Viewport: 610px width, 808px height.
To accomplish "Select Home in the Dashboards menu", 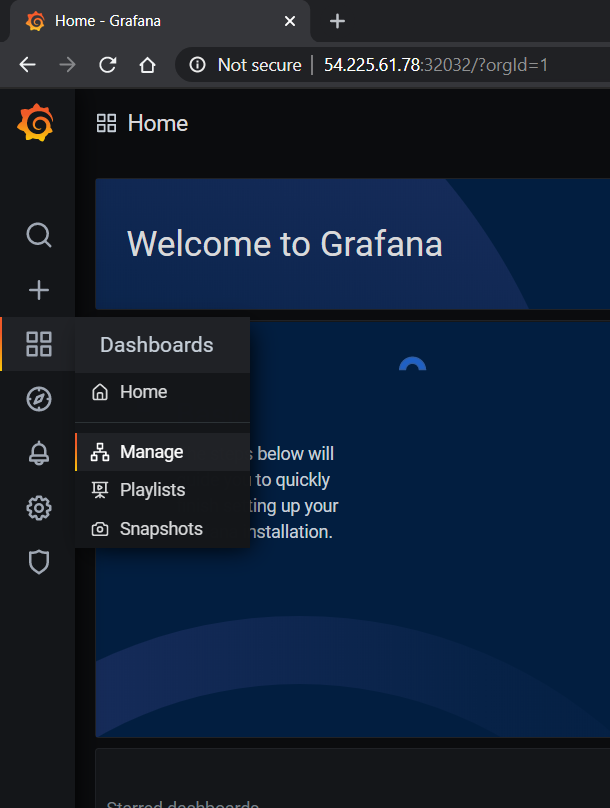I will click(143, 392).
